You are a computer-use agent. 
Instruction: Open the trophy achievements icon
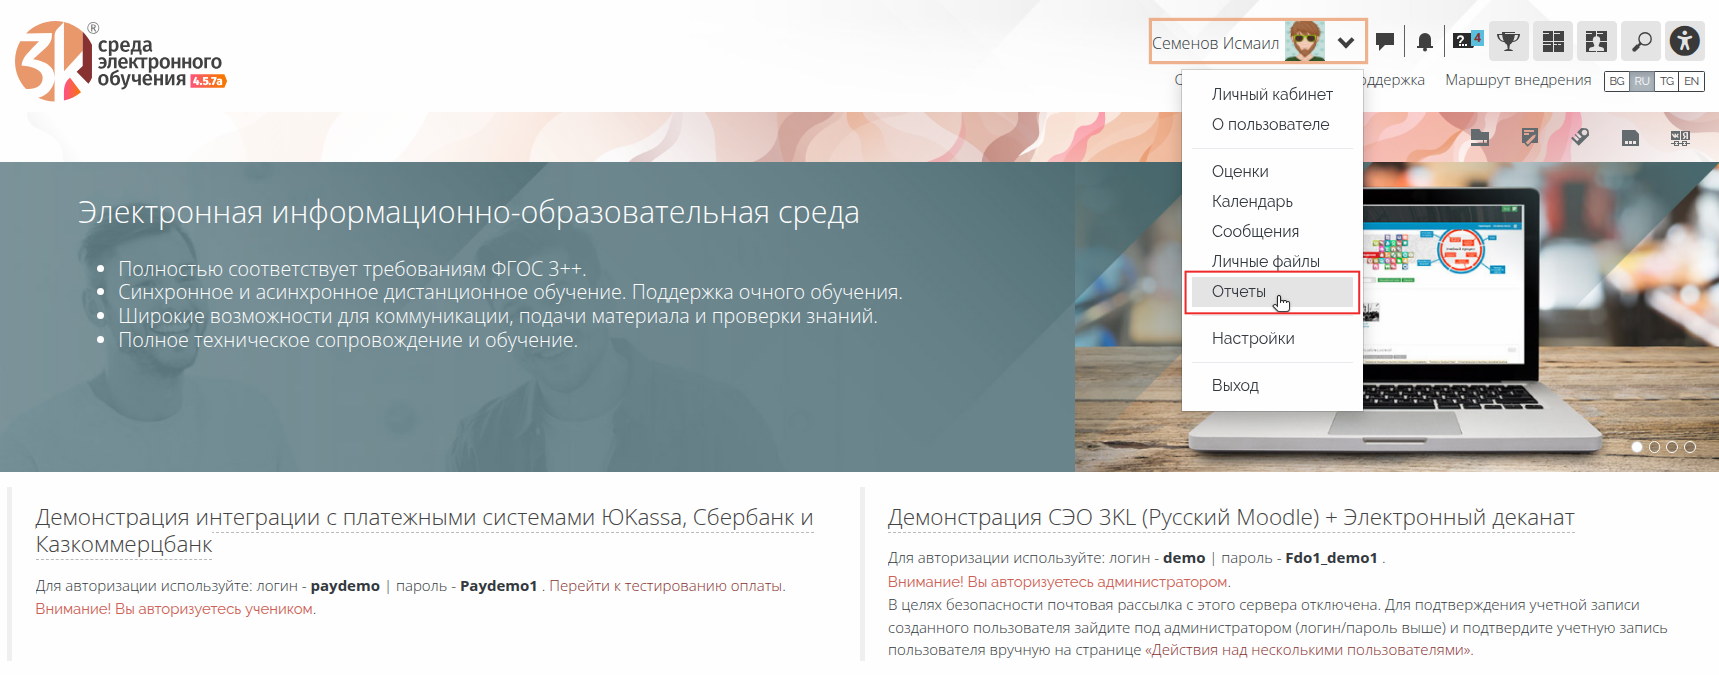(1508, 42)
